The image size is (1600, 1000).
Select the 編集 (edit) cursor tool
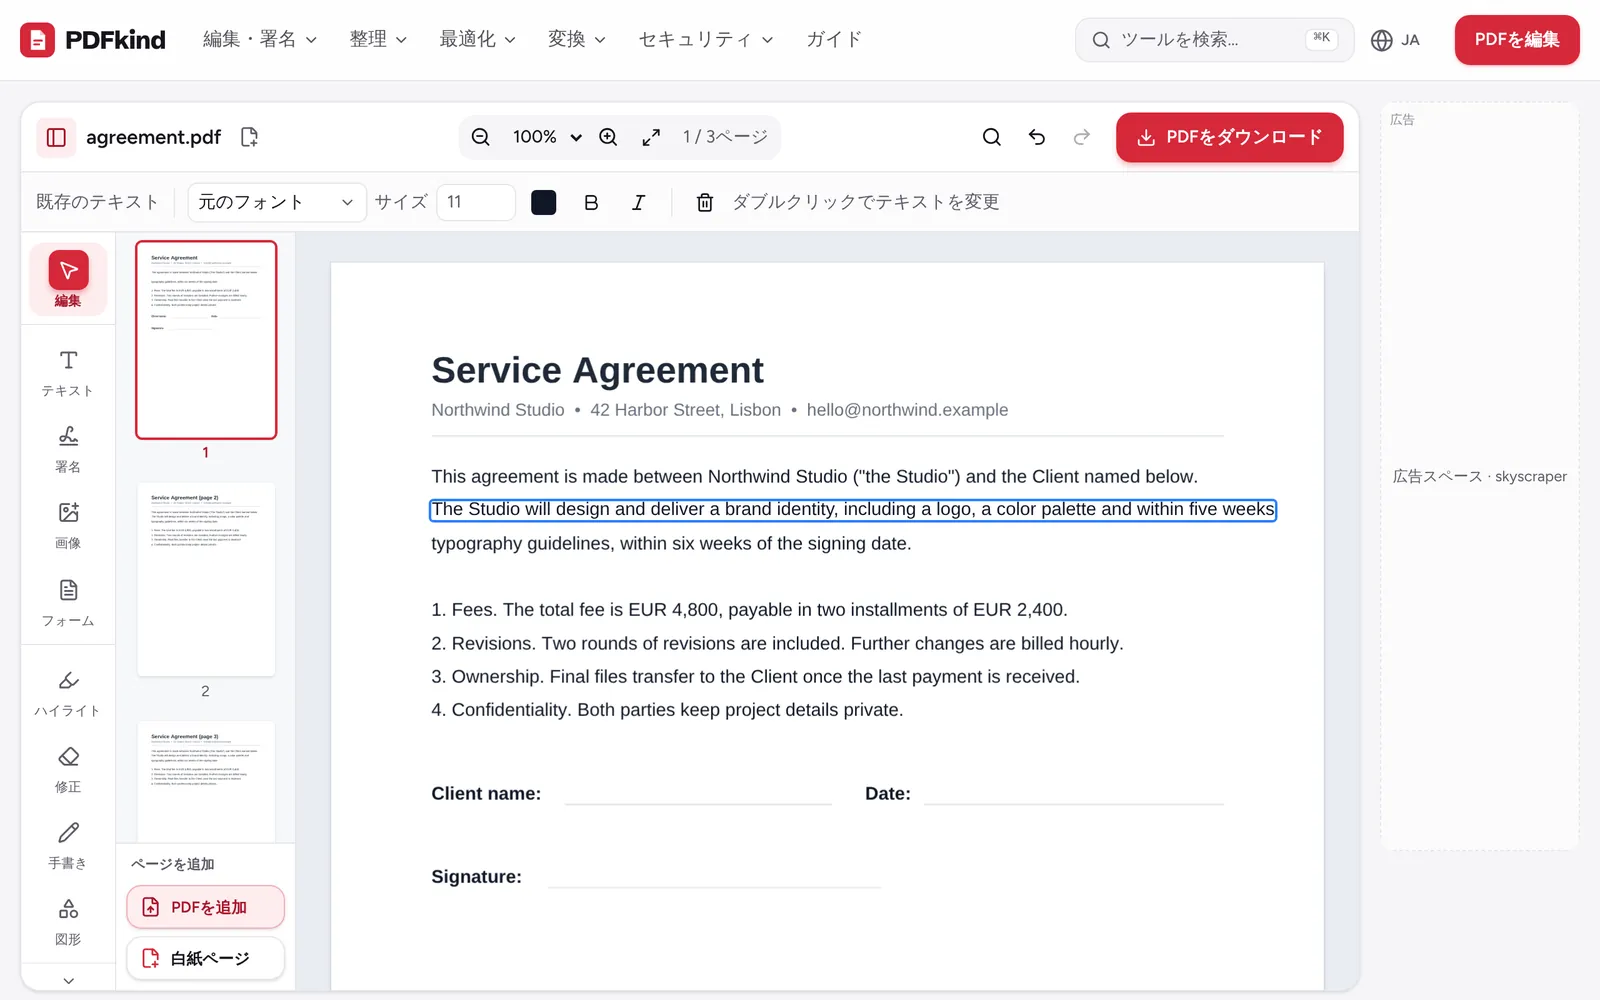pos(68,279)
